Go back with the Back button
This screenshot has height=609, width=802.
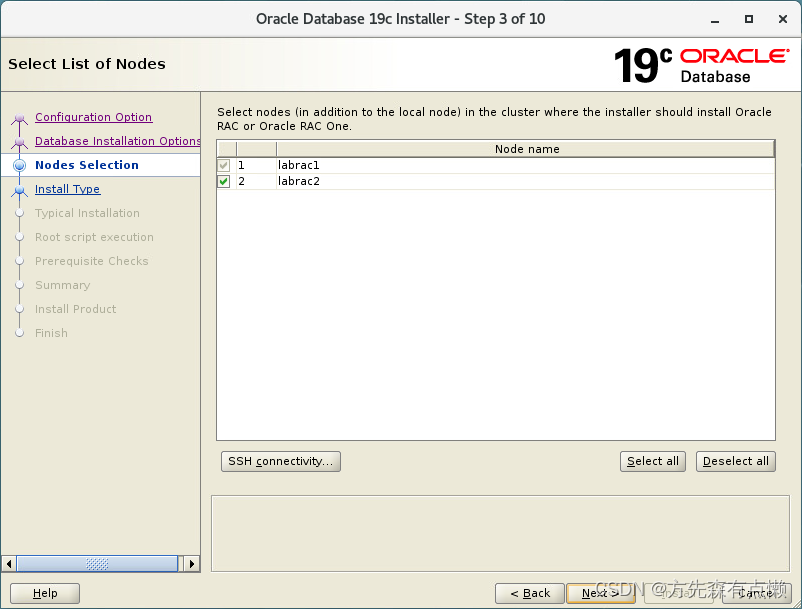point(530,593)
